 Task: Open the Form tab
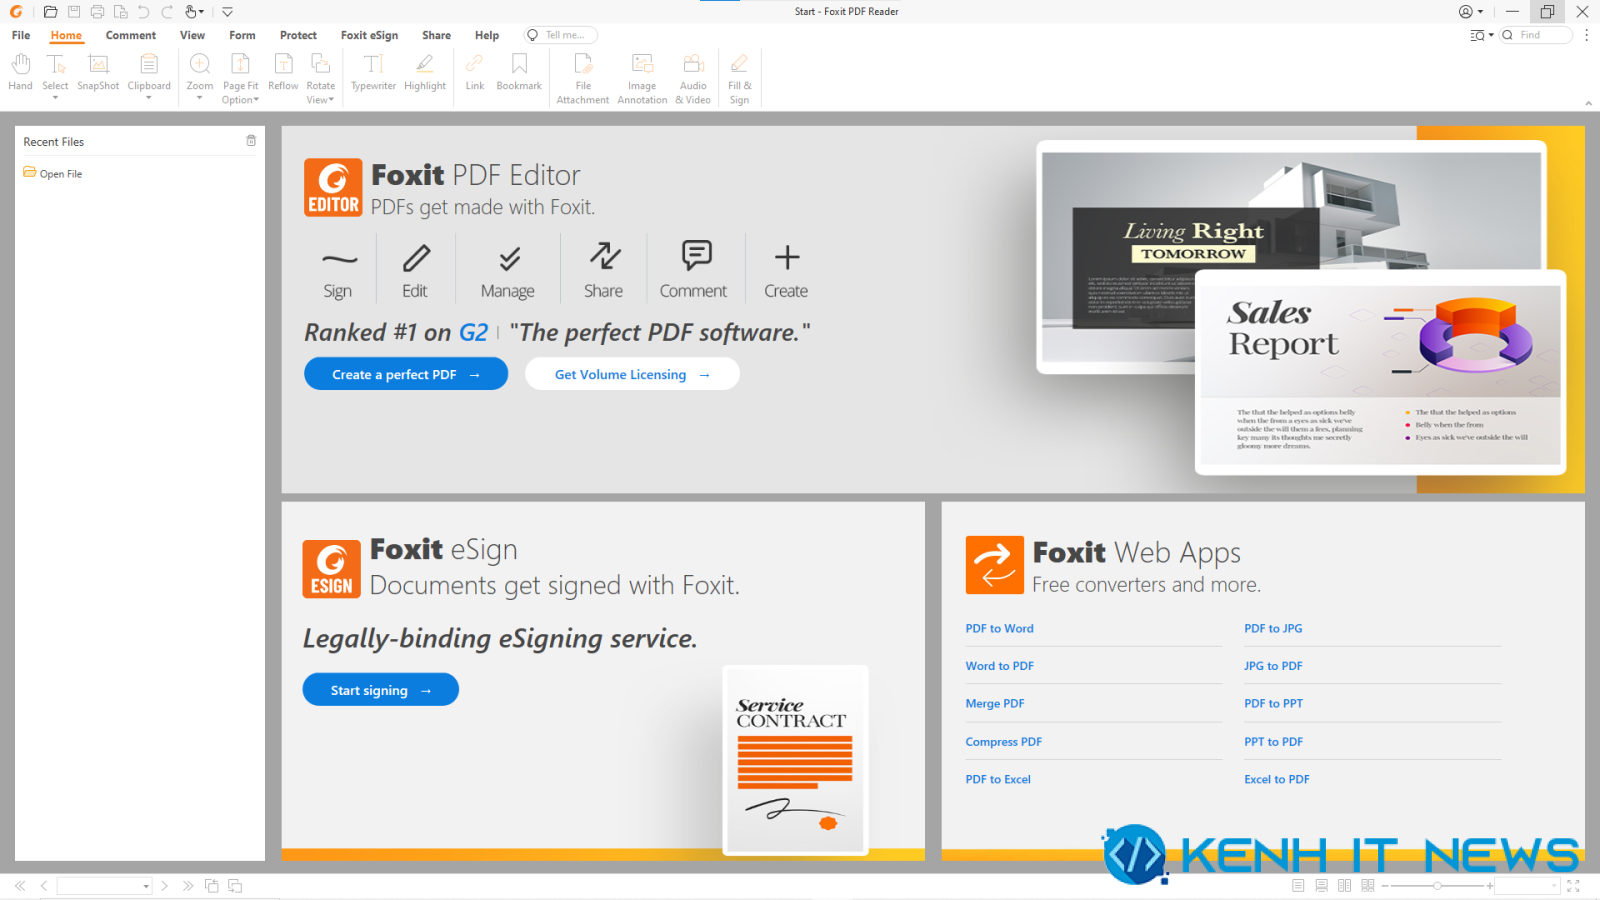pyautogui.click(x=242, y=35)
